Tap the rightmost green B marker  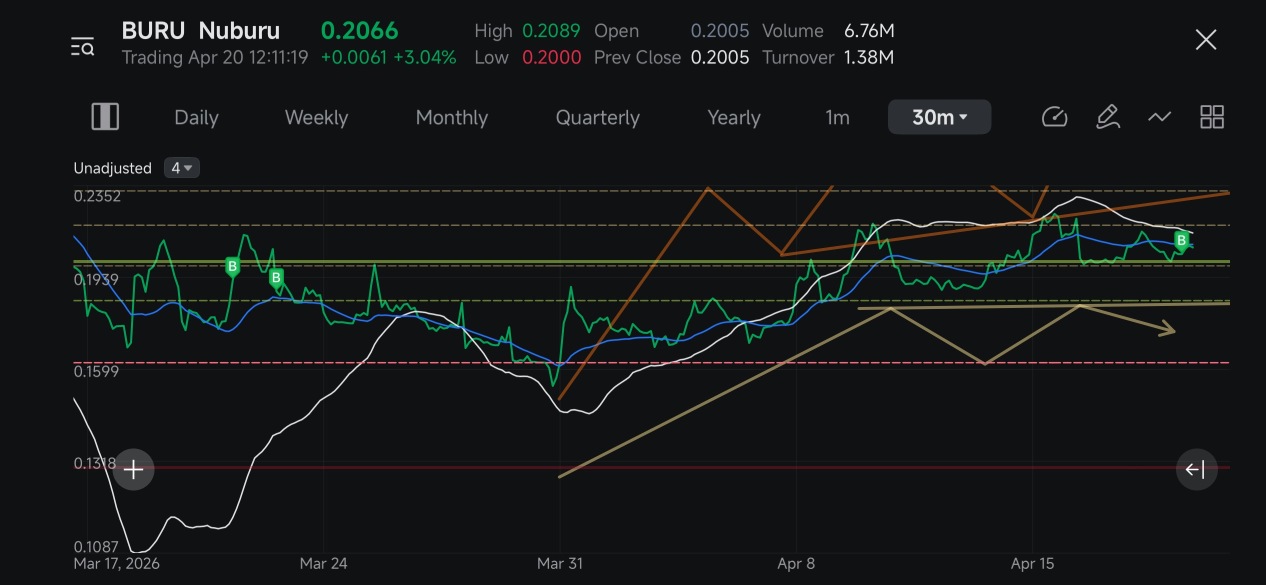coord(1182,240)
